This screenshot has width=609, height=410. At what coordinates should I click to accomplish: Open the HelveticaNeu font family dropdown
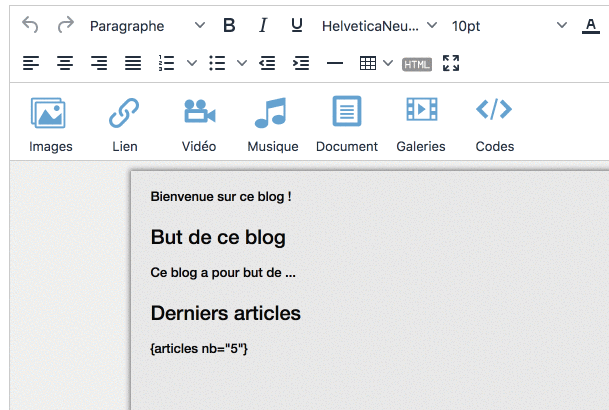tap(379, 26)
